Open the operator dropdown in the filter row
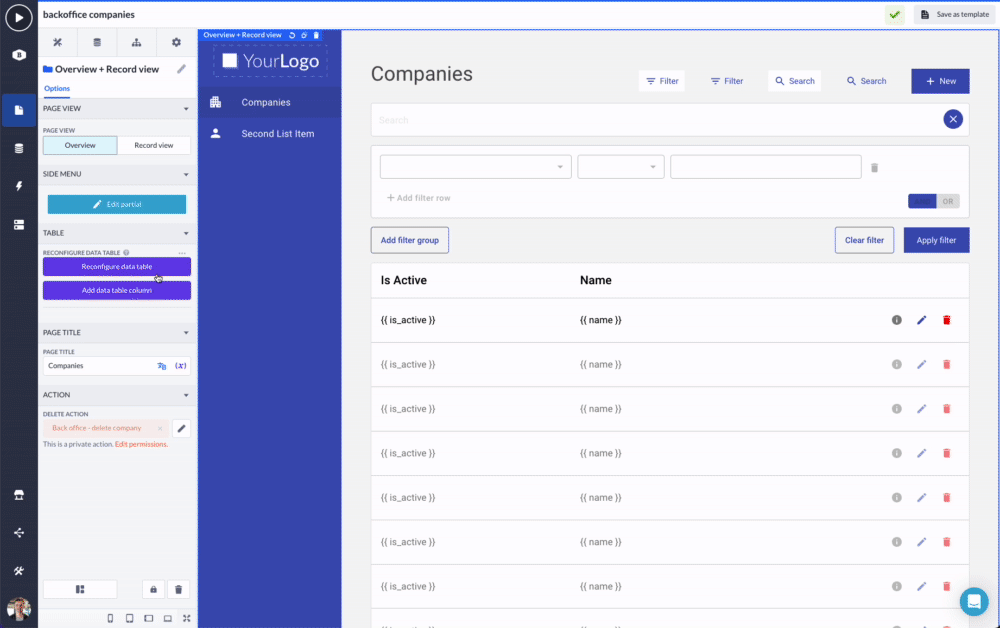1000x628 pixels. click(620, 166)
